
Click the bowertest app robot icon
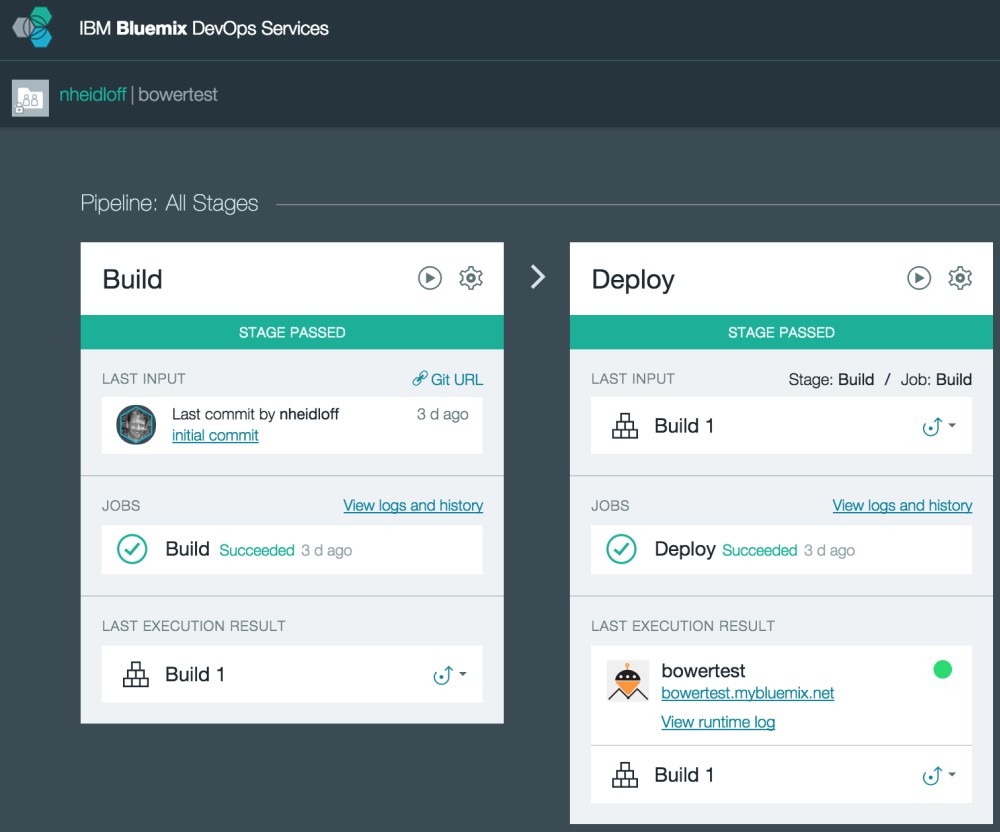[628, 680]
